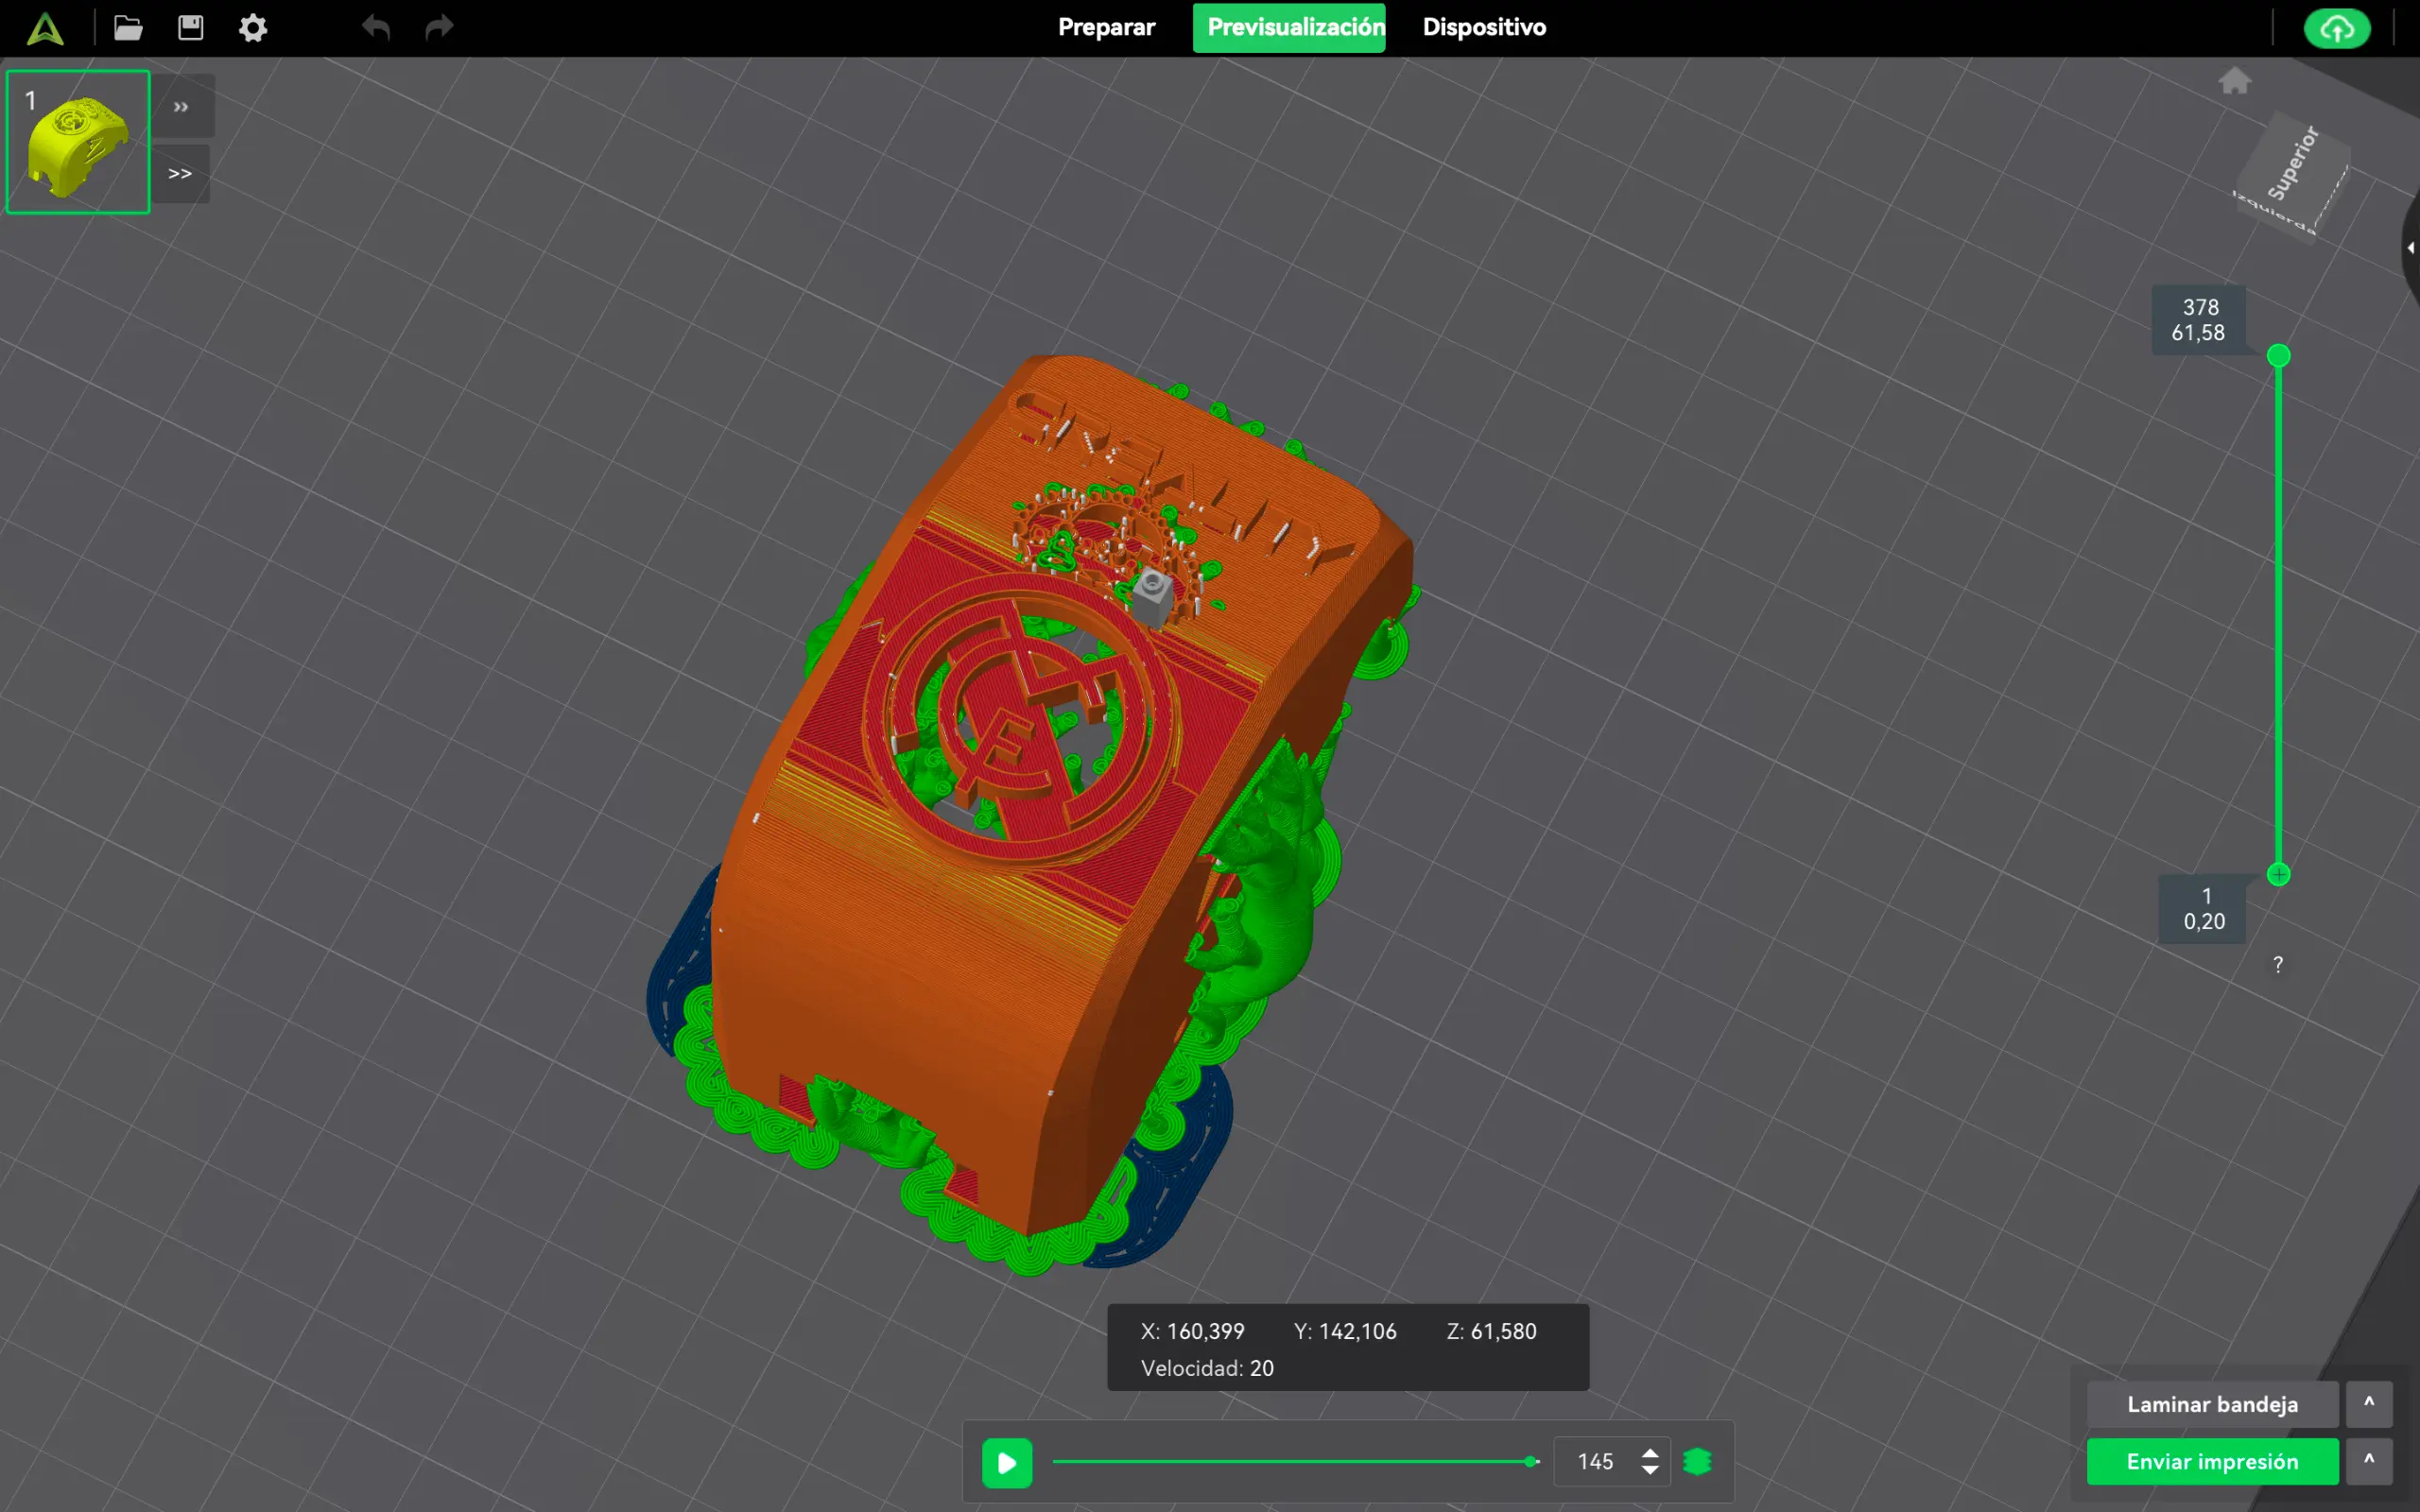2420x1512 pixels.
Task: Grab the bottom layer slider handle
Action: click(2278, 875)
